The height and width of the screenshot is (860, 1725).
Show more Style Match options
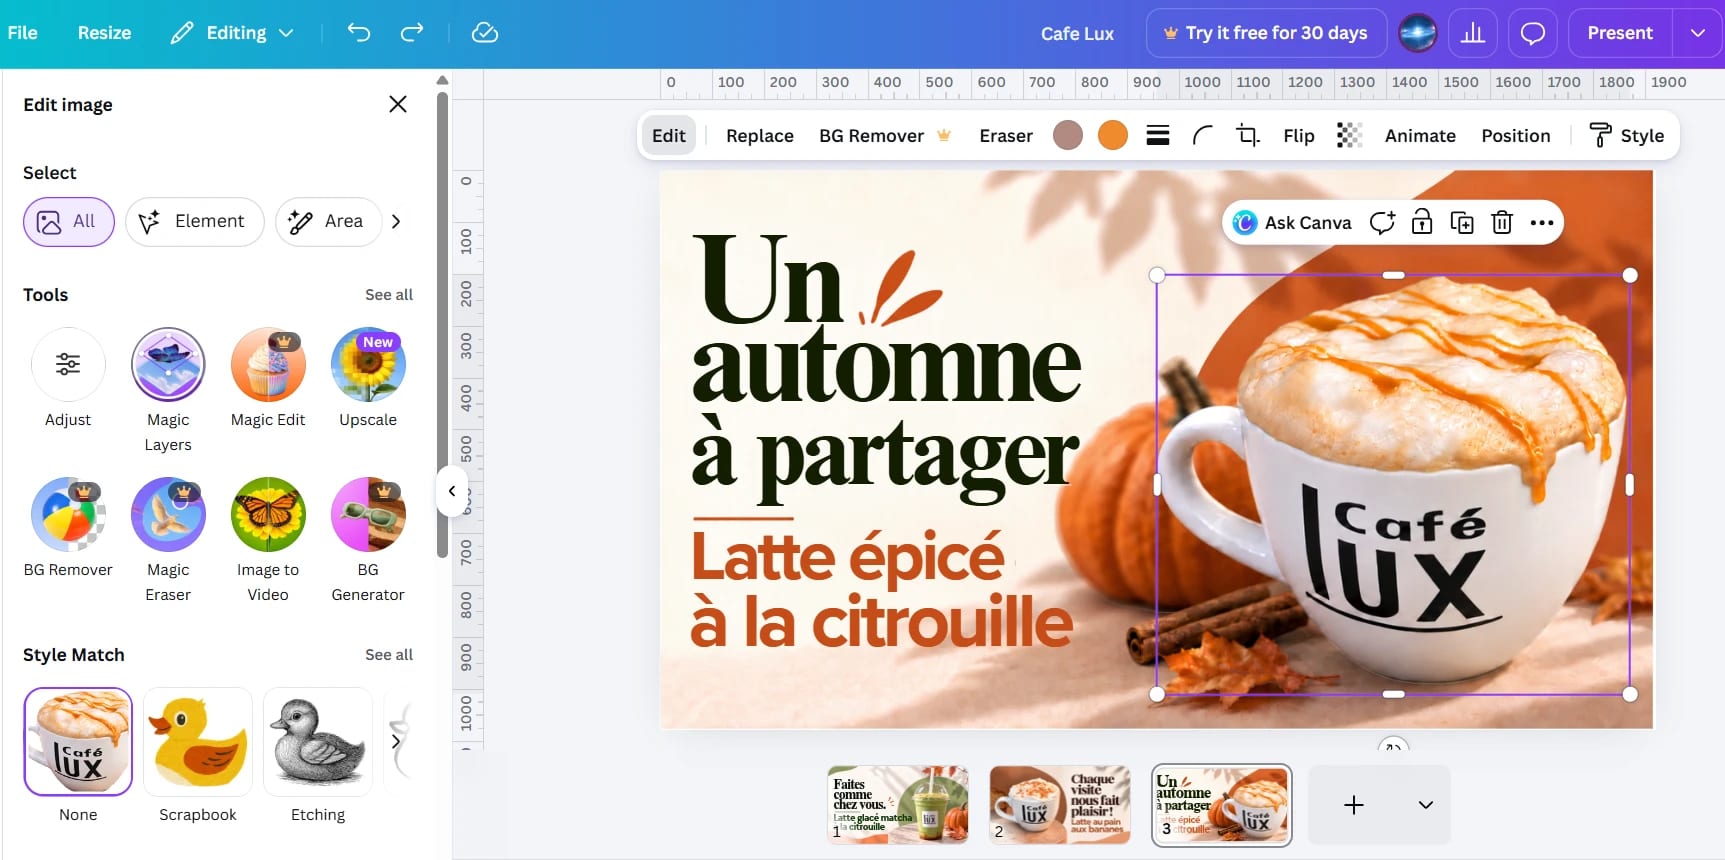pos(396,742)
